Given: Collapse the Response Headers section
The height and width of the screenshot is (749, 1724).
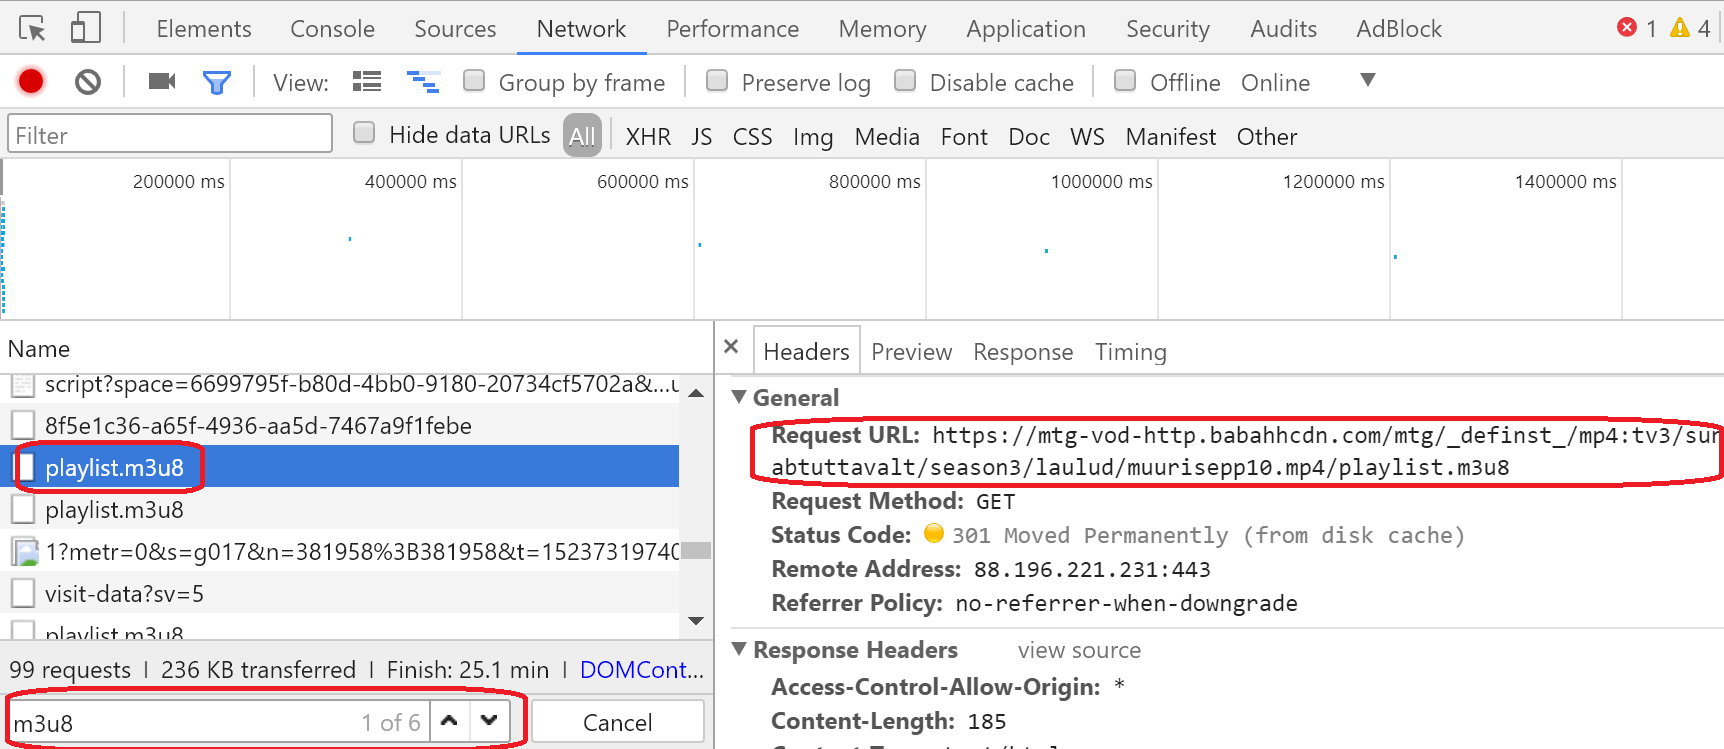Looking at the screenshot, I should 740,649.
